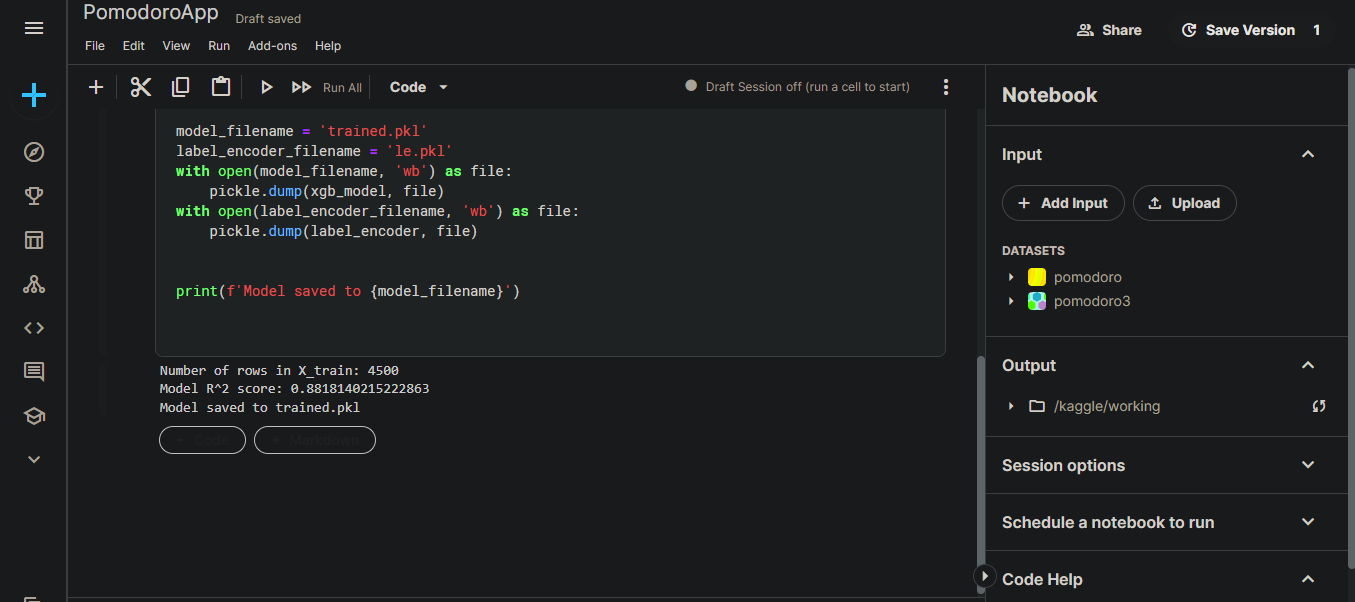
Task: Open the Edit menu
Action: [x=134, y=46]
